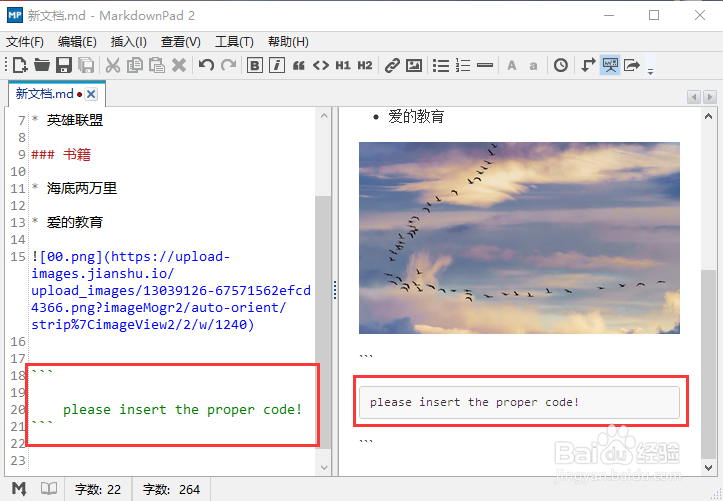Click the 海底两万里 line in editor

tap(74, 188)
